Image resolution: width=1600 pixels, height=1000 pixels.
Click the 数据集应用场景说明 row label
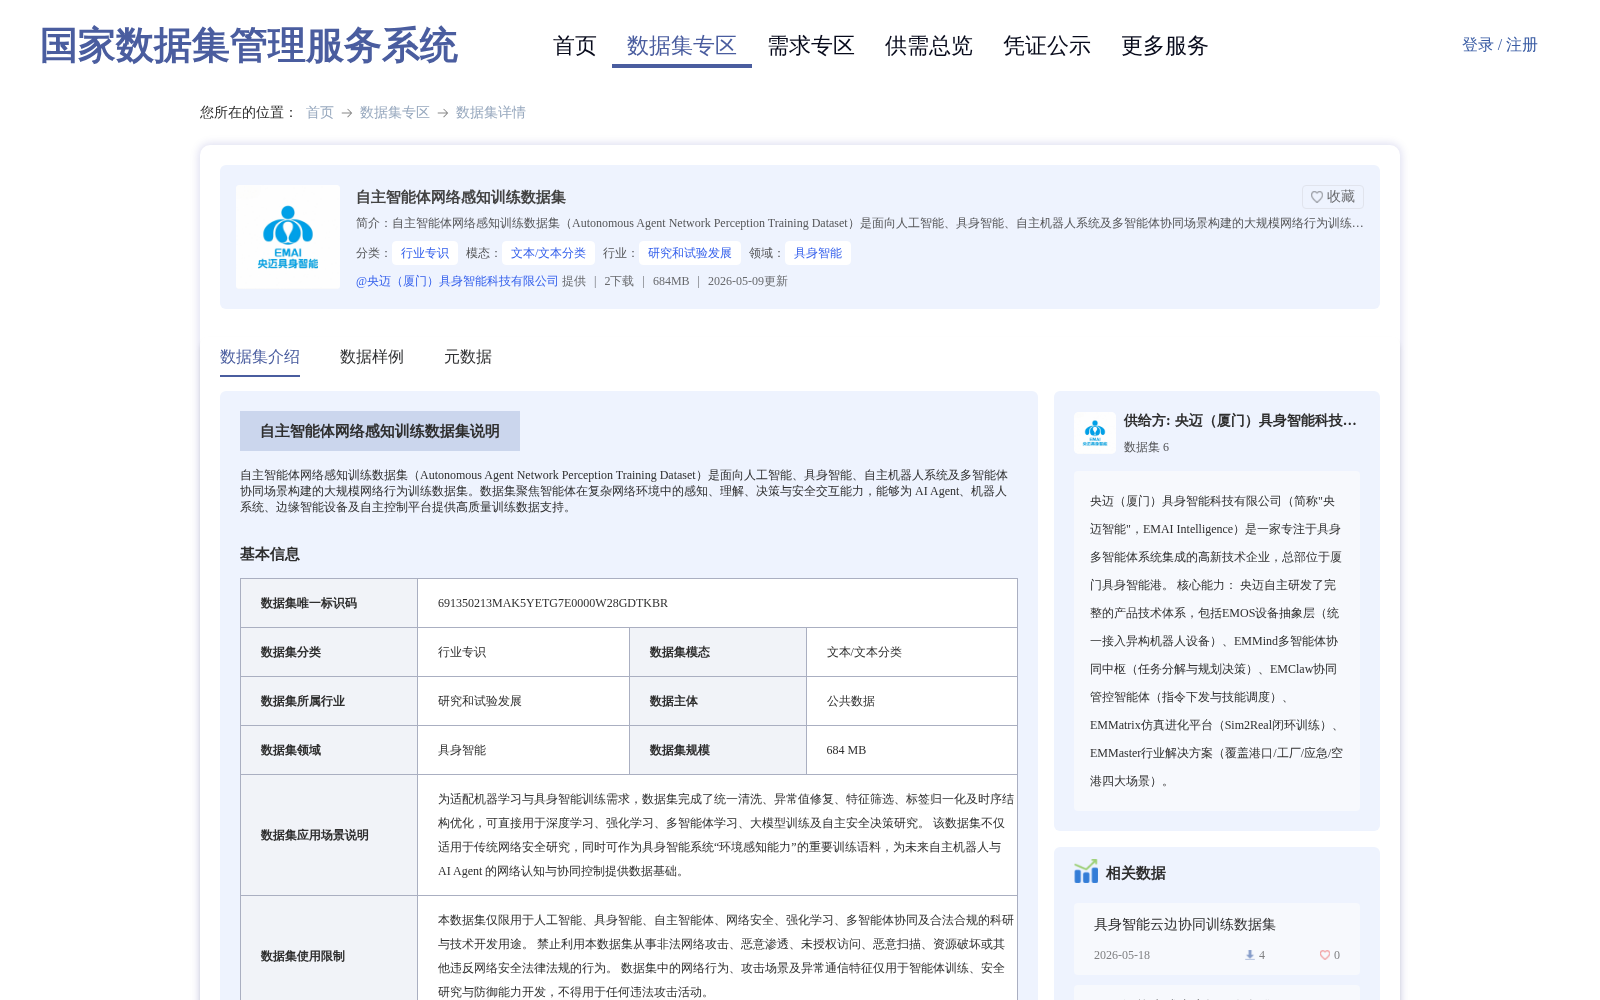point(315,835)
